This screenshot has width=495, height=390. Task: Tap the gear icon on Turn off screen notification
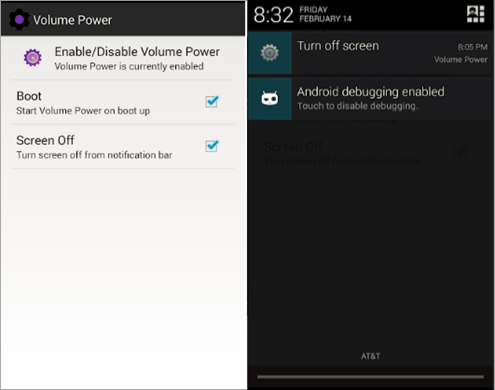pyautogui.click(x=269, y=53)
